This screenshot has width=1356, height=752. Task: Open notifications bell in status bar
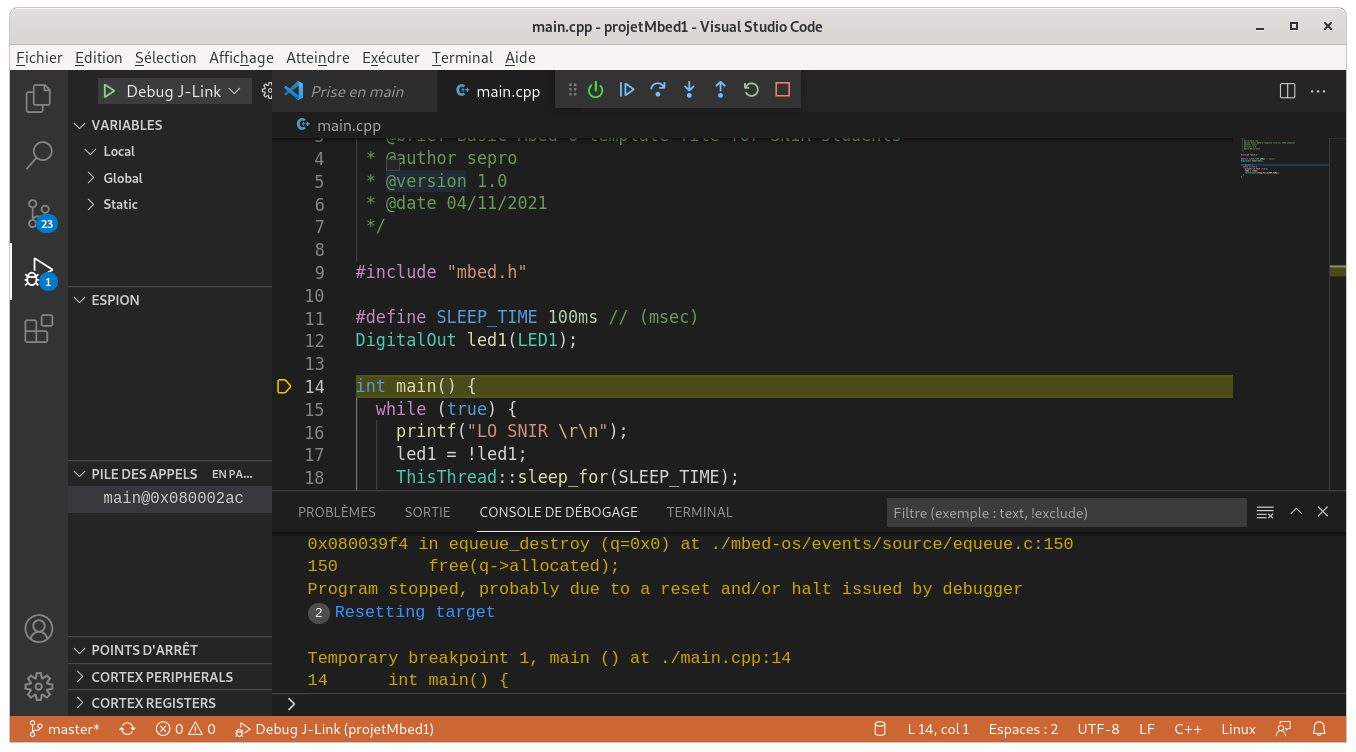pos(1319,729)
